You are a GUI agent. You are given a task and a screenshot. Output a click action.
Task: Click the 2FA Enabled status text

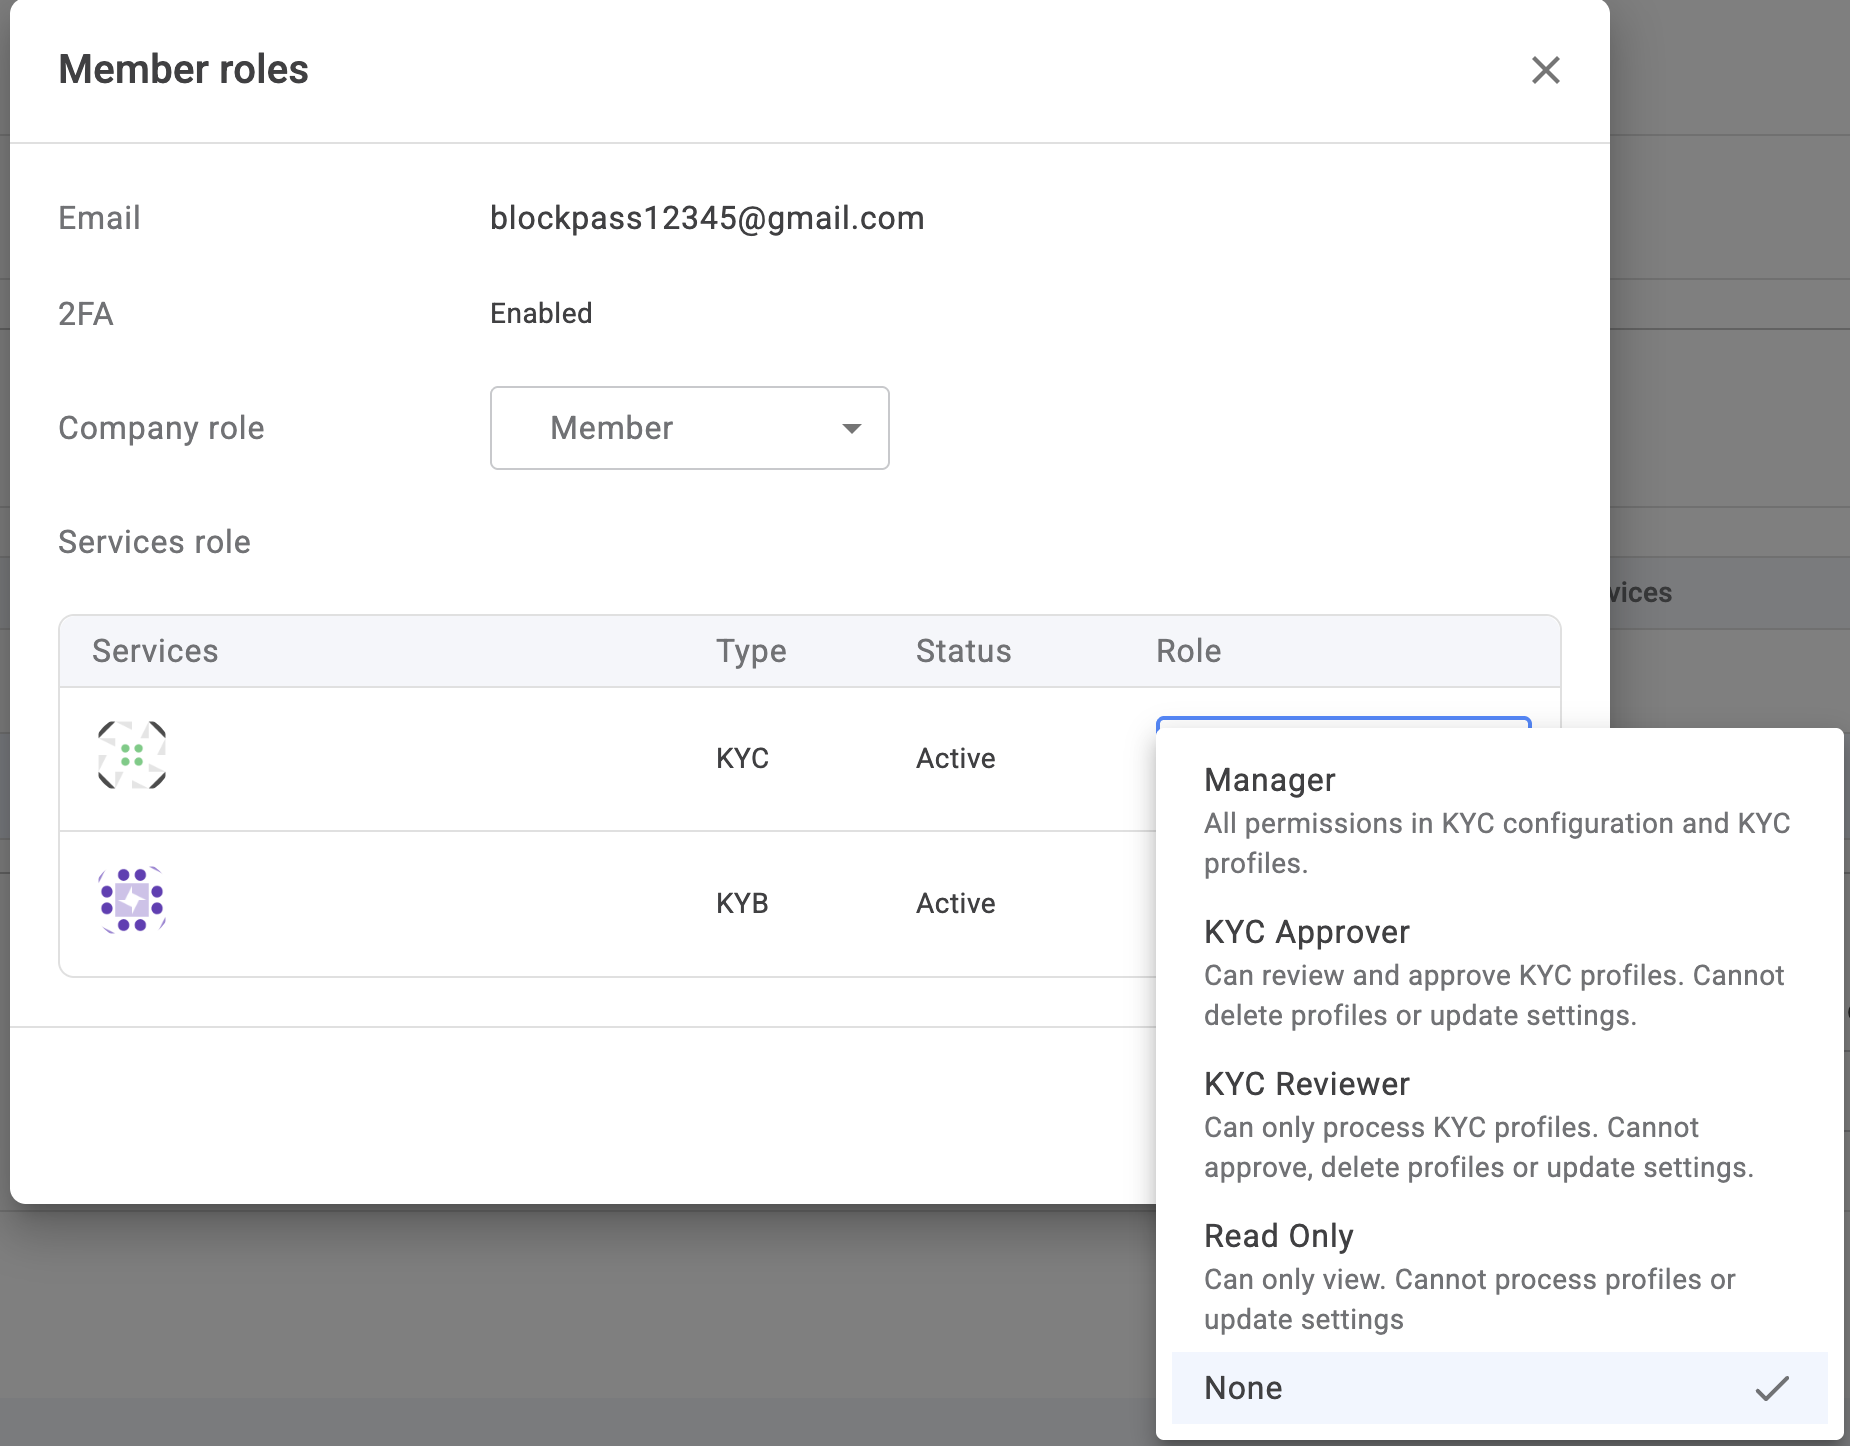[541, 314]
